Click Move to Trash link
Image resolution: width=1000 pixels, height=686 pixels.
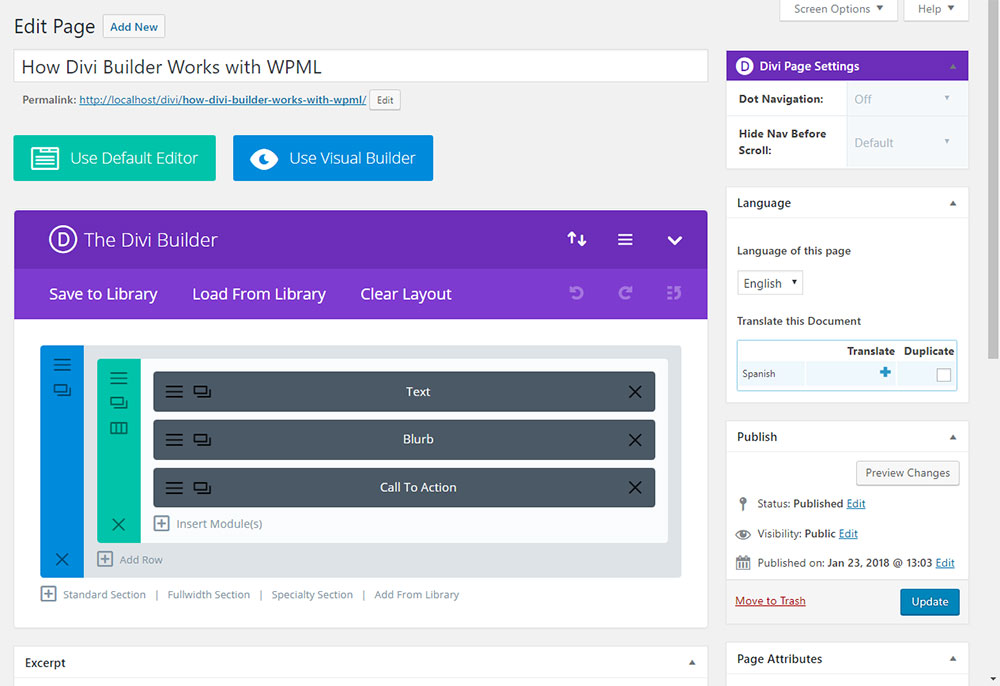click(770, 601)
